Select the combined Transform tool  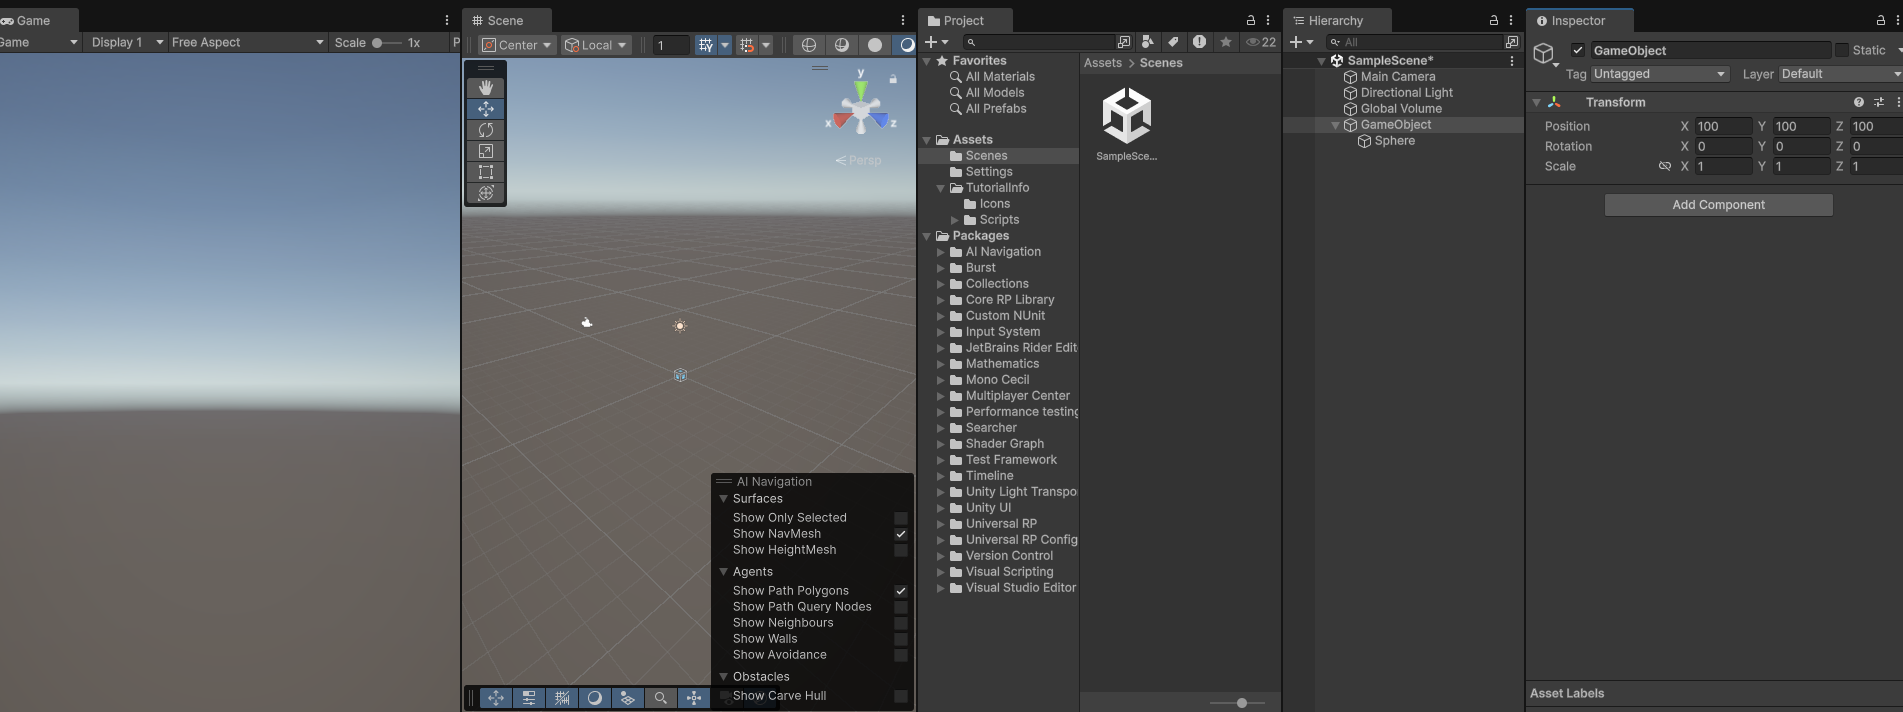pos(486,193)
